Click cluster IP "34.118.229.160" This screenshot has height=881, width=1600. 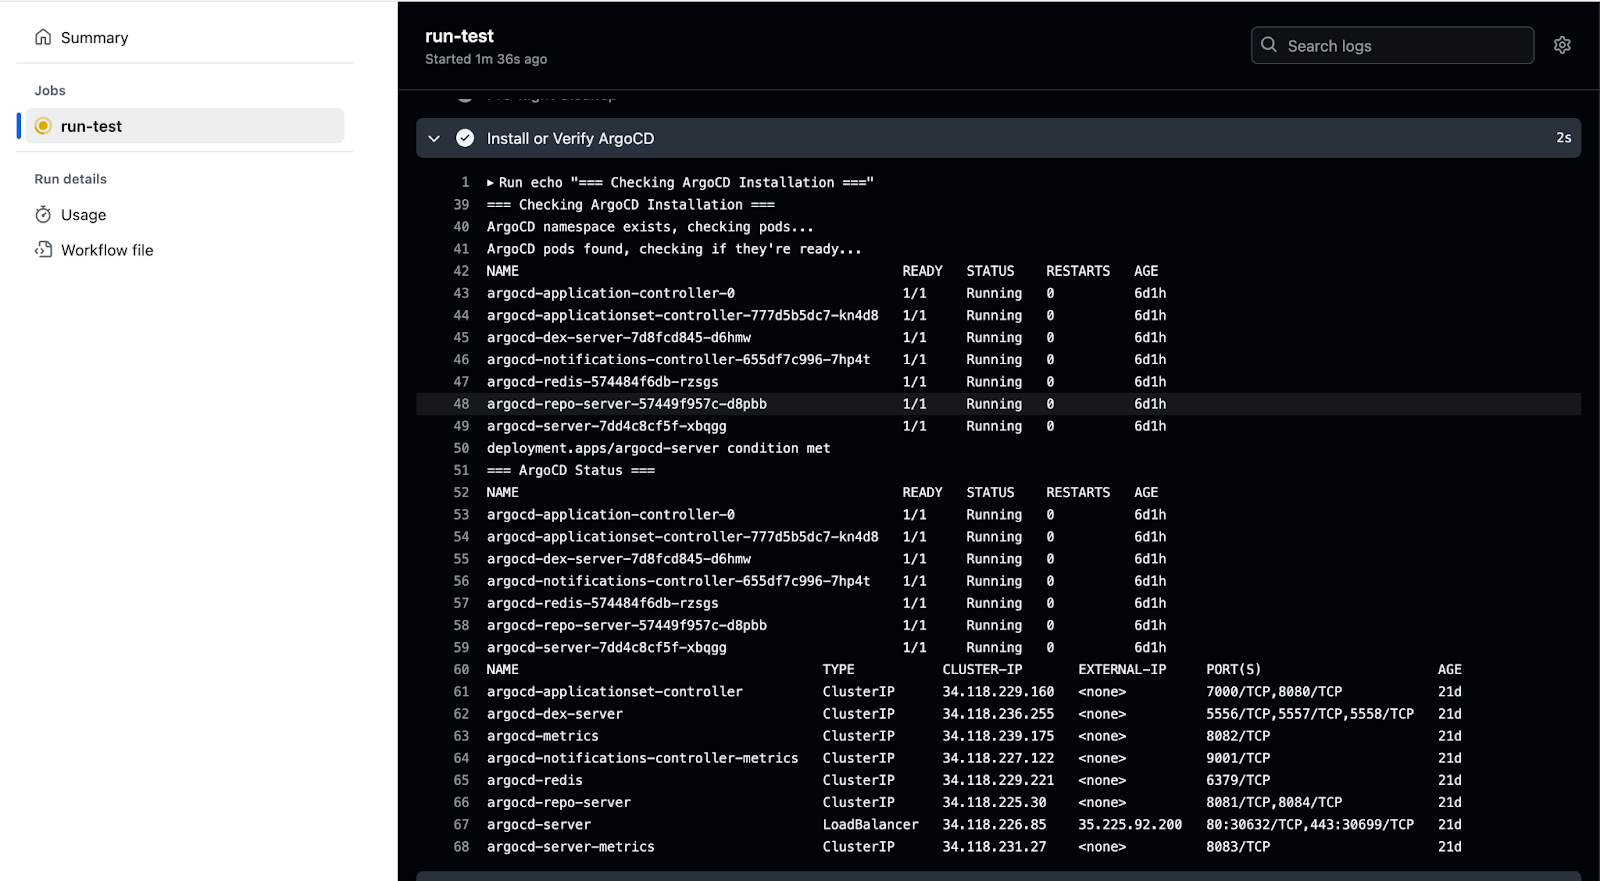(998, 692)
